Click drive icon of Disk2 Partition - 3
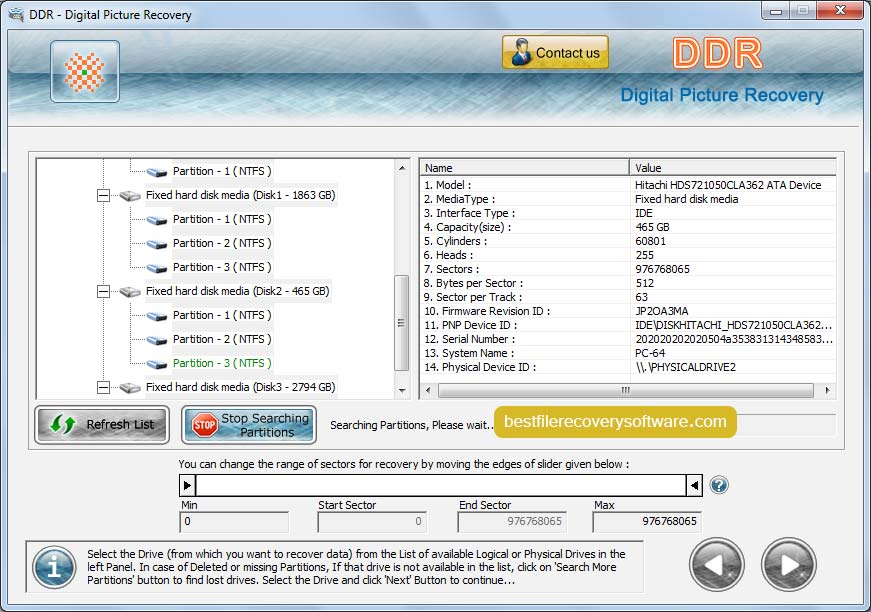 157,364
